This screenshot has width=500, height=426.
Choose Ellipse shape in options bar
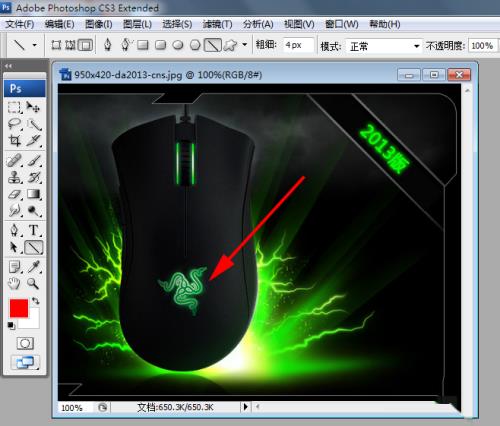(178, 45)
